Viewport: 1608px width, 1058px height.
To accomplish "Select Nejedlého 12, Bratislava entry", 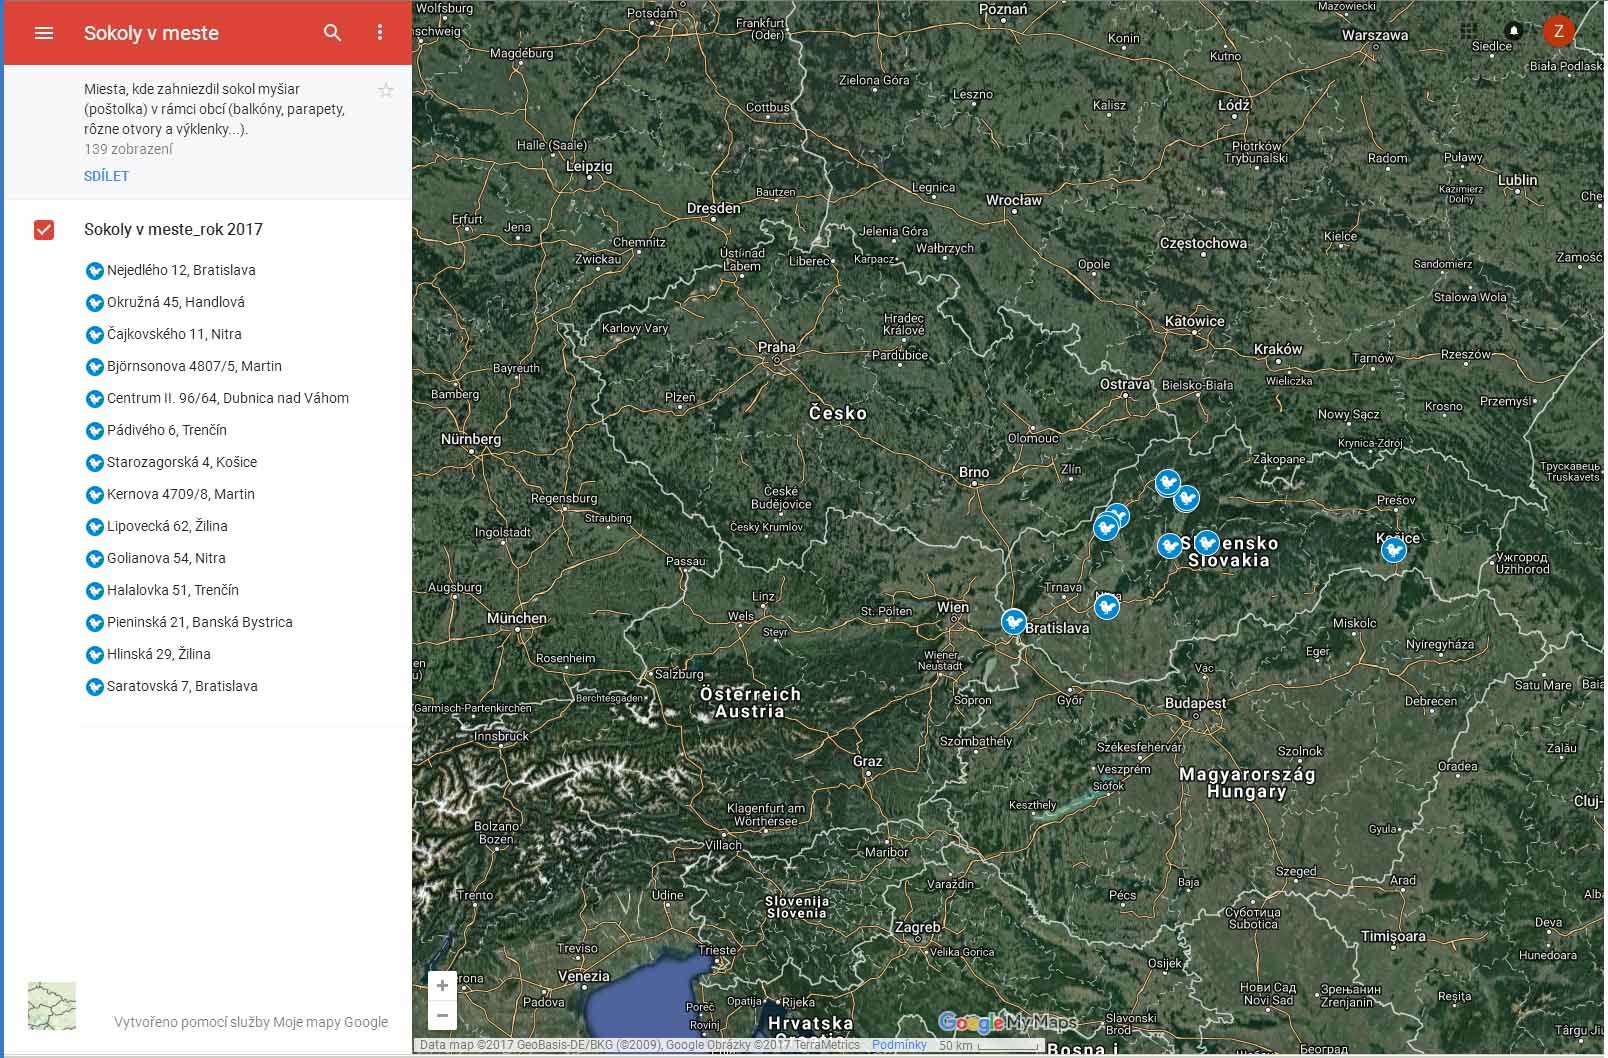I will [180, 270].
